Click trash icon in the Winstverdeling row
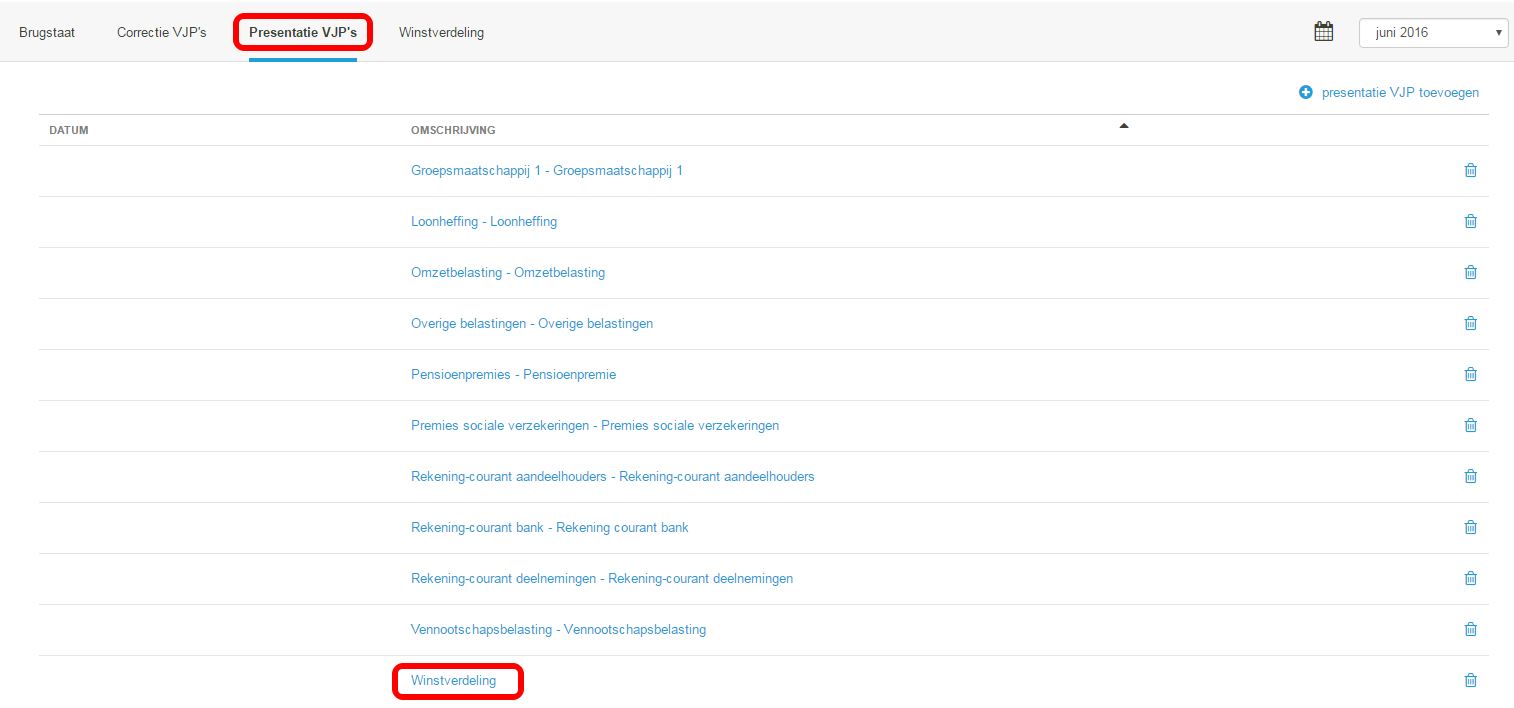This screenshot has height=708, width=1514. (x=1470, y=680)
